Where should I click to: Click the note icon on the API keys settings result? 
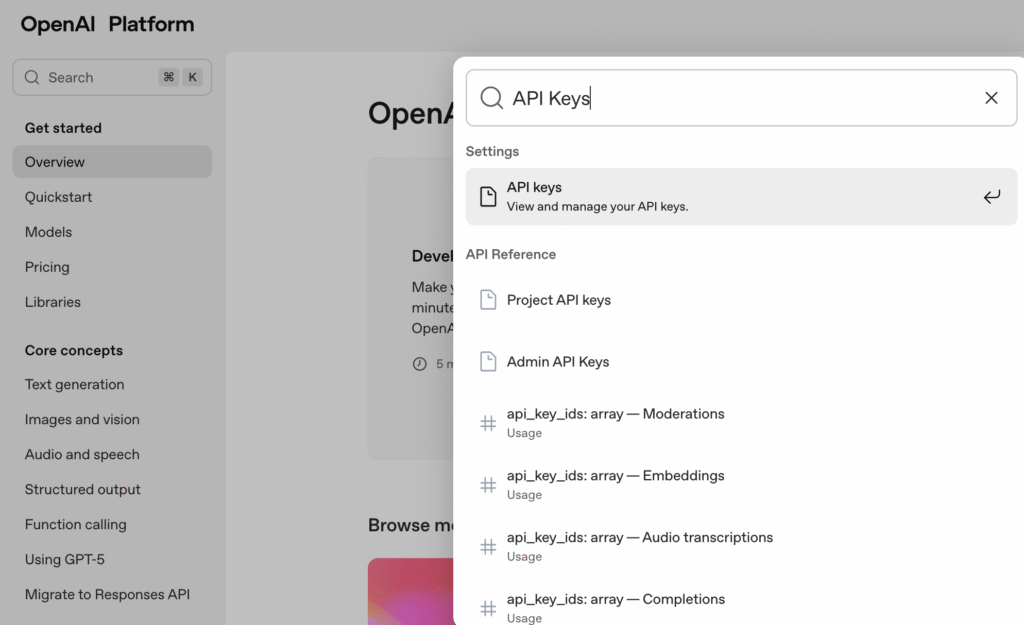tap(489, 196)
